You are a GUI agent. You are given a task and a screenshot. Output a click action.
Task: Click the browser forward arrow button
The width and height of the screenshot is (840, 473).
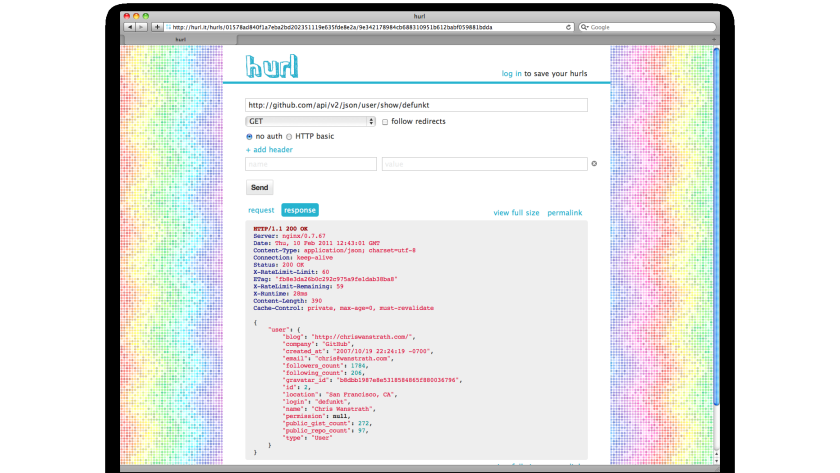141,27
